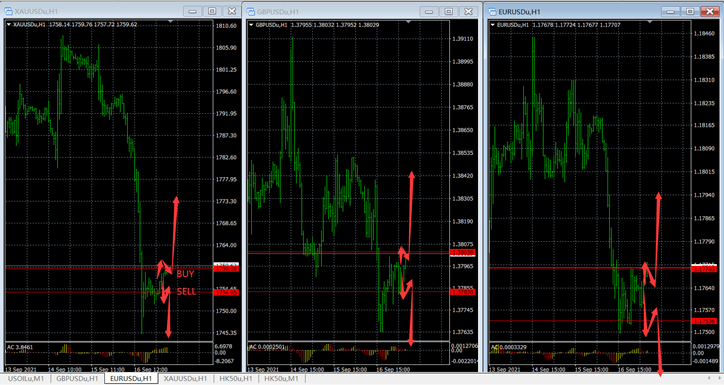Image resolution: width=724 pixels, height=385 pixels.
Task: Click the XAUUSDu,H1 window chart icon
Action: tap(8, 11)
